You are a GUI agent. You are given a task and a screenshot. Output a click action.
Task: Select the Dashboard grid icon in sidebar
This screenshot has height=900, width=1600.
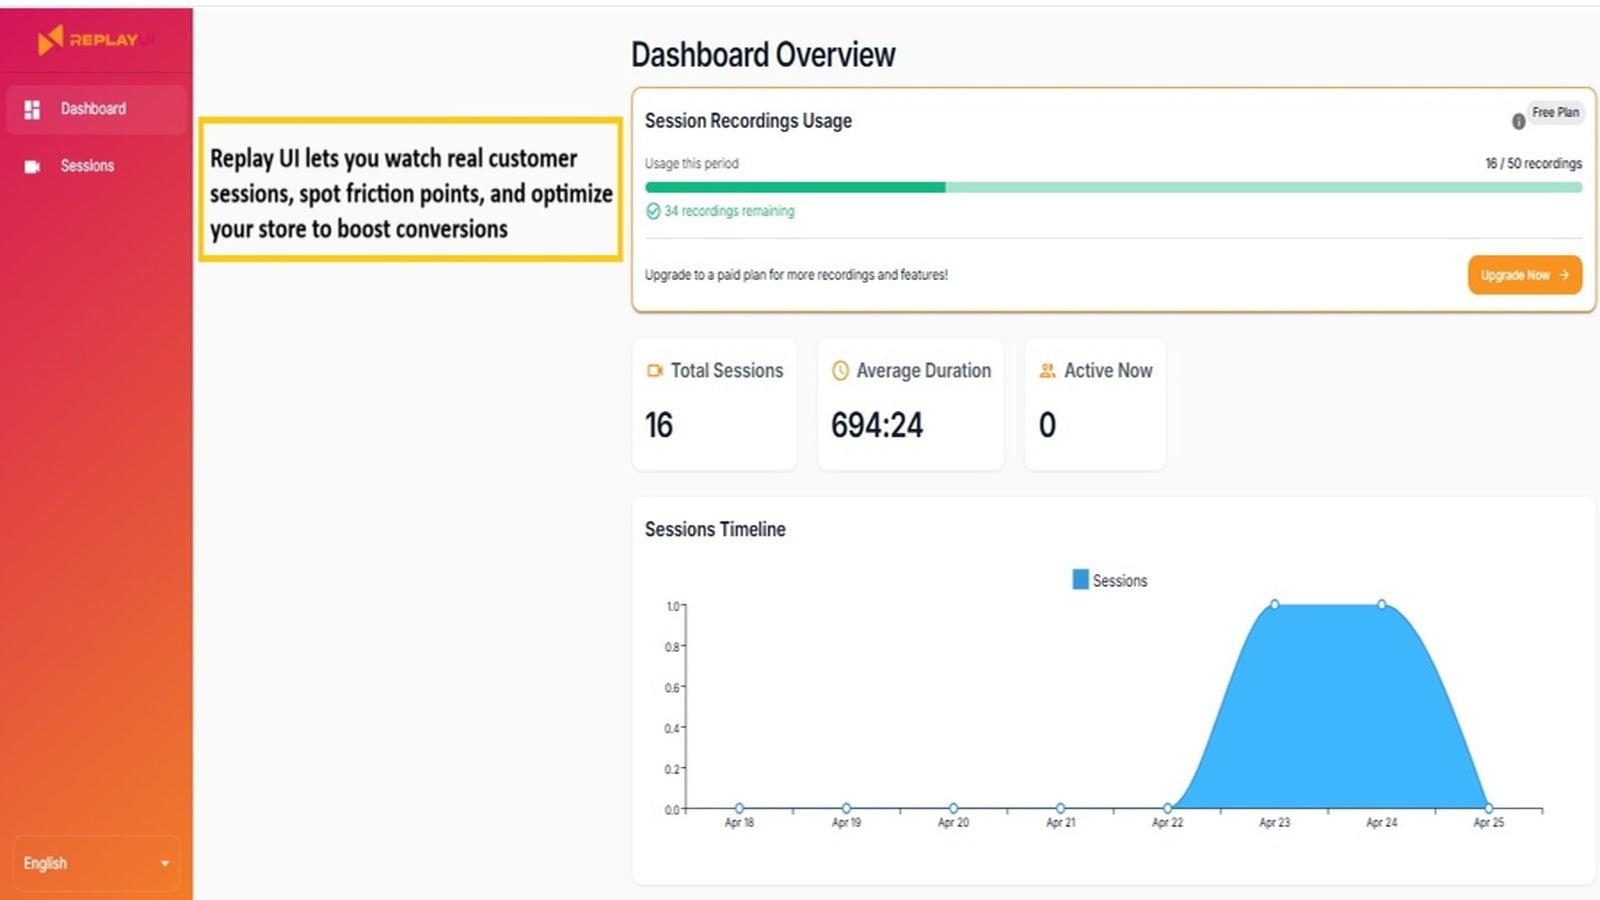[x=31, y=109]
